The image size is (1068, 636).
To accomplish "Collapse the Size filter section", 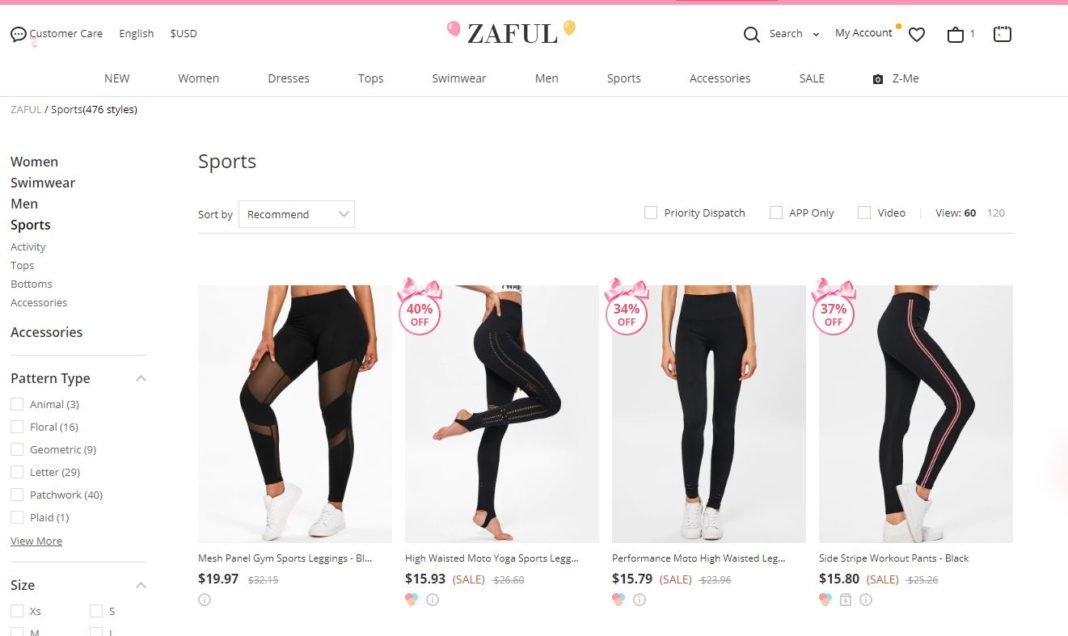I will [x=141, y=586].
